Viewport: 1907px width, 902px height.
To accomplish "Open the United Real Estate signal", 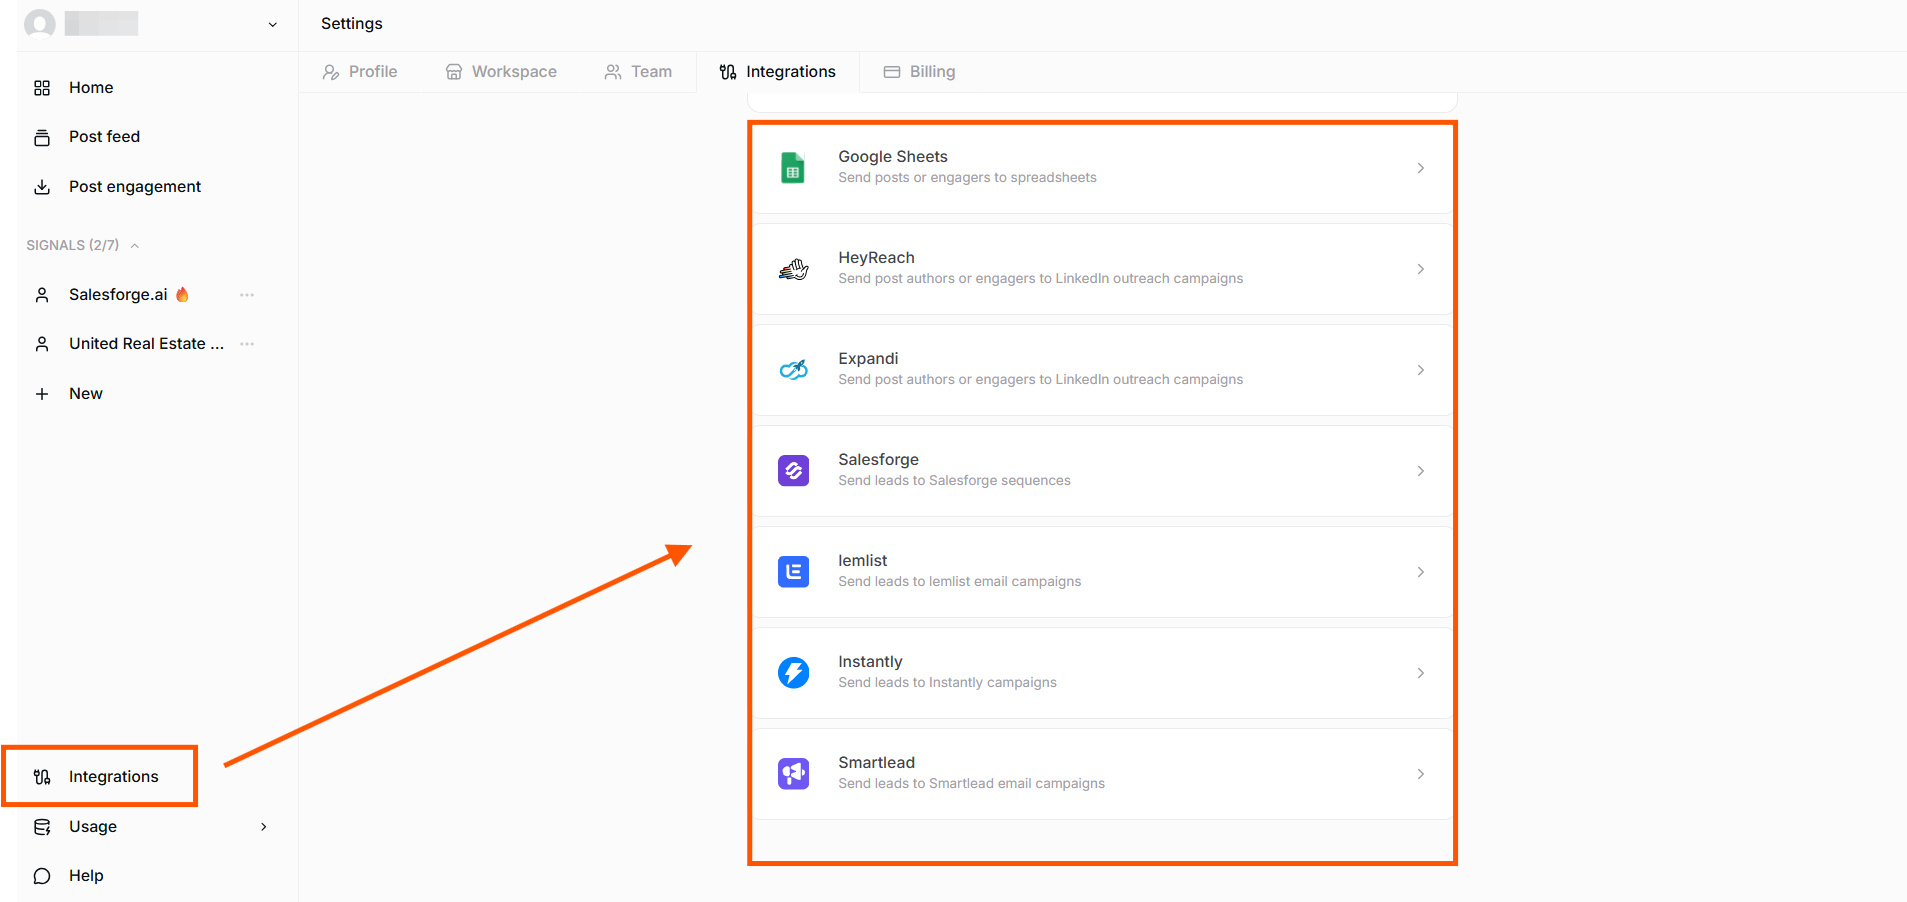I will (x=146, y=344).
